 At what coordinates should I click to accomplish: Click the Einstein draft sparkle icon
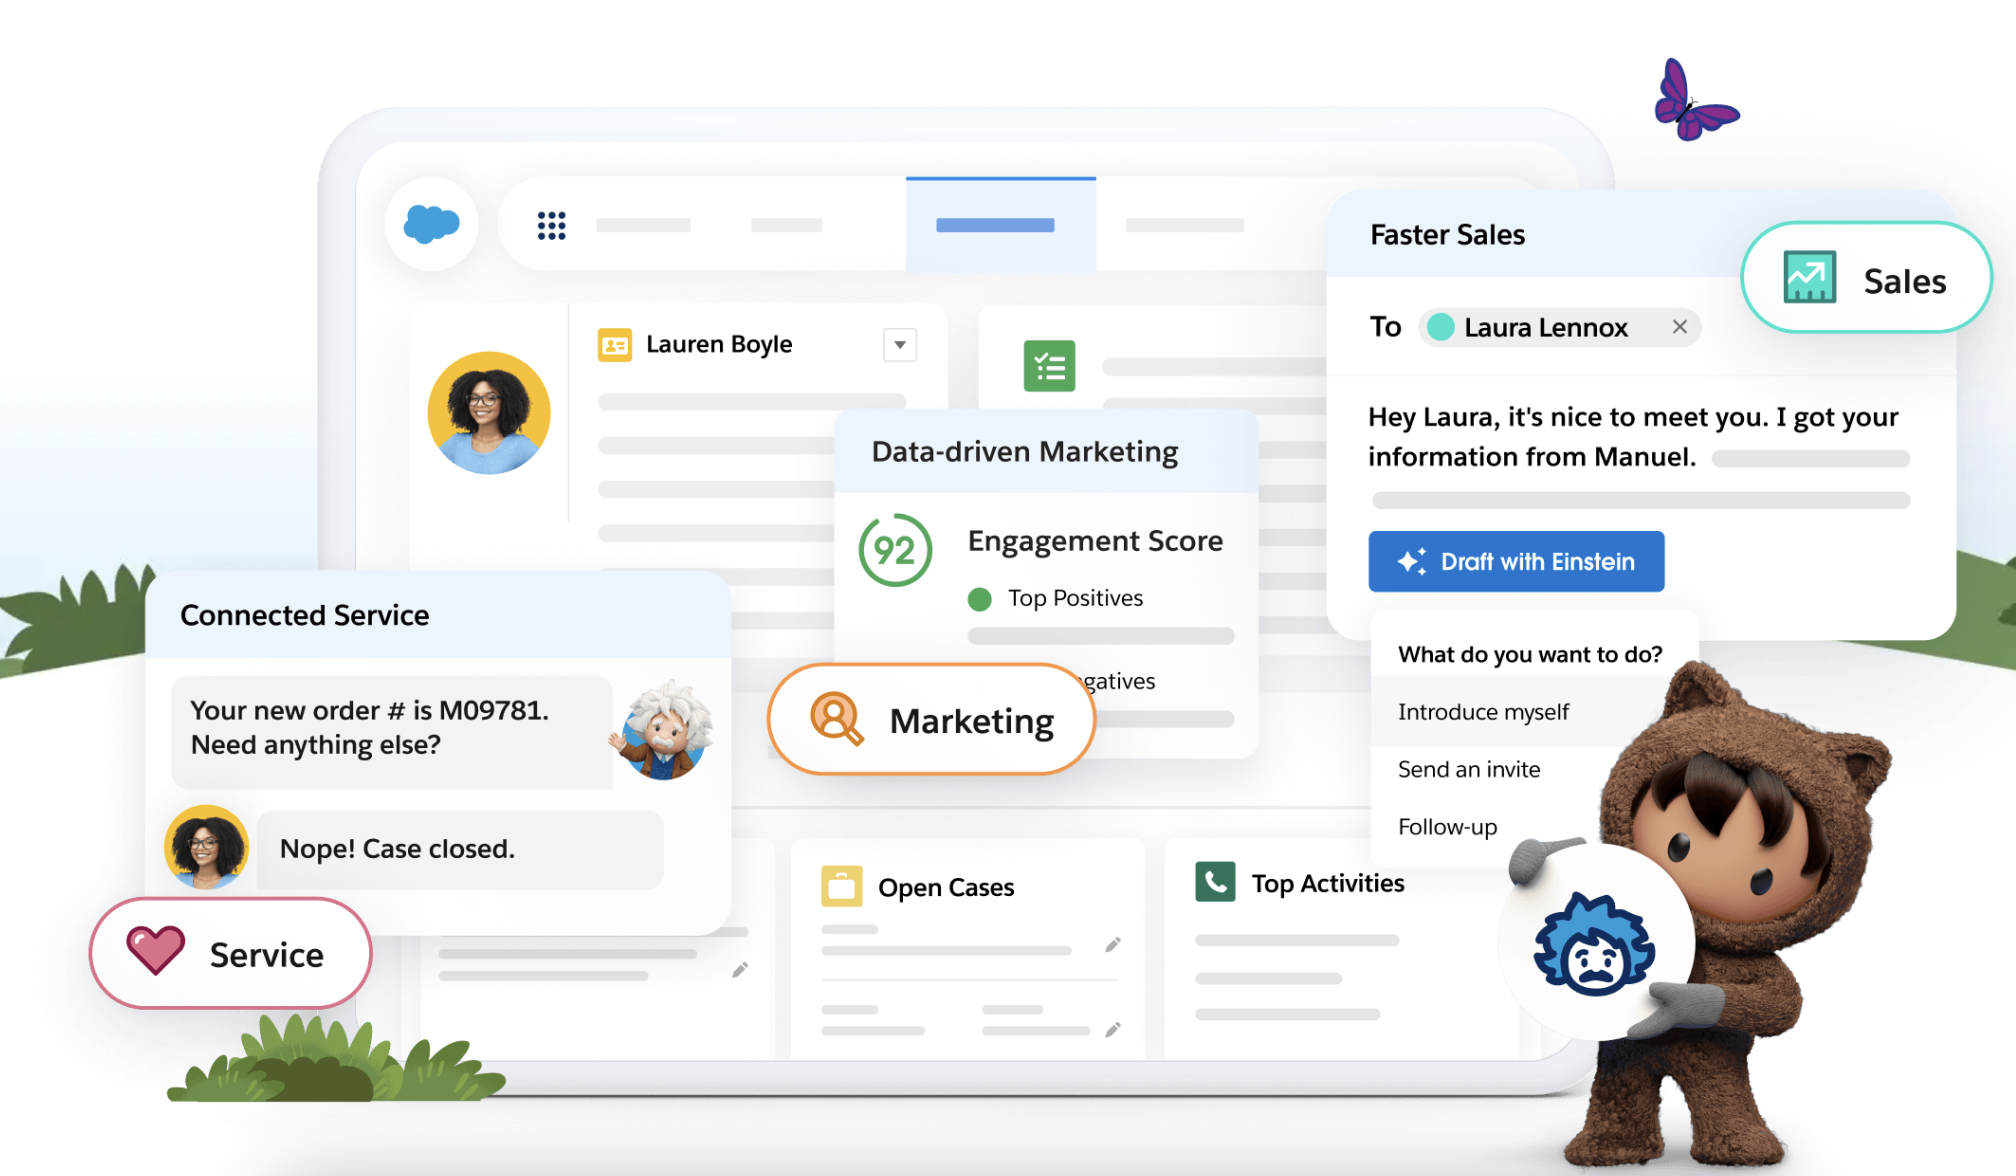coord(1404,563)
